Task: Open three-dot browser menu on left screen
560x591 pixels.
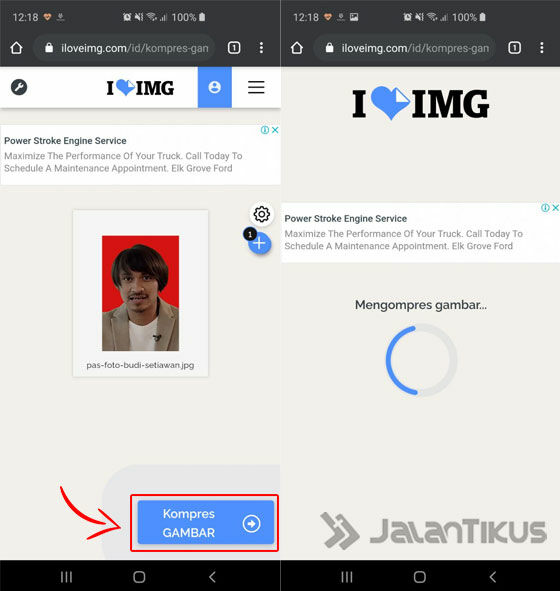Action: point(261,48)
